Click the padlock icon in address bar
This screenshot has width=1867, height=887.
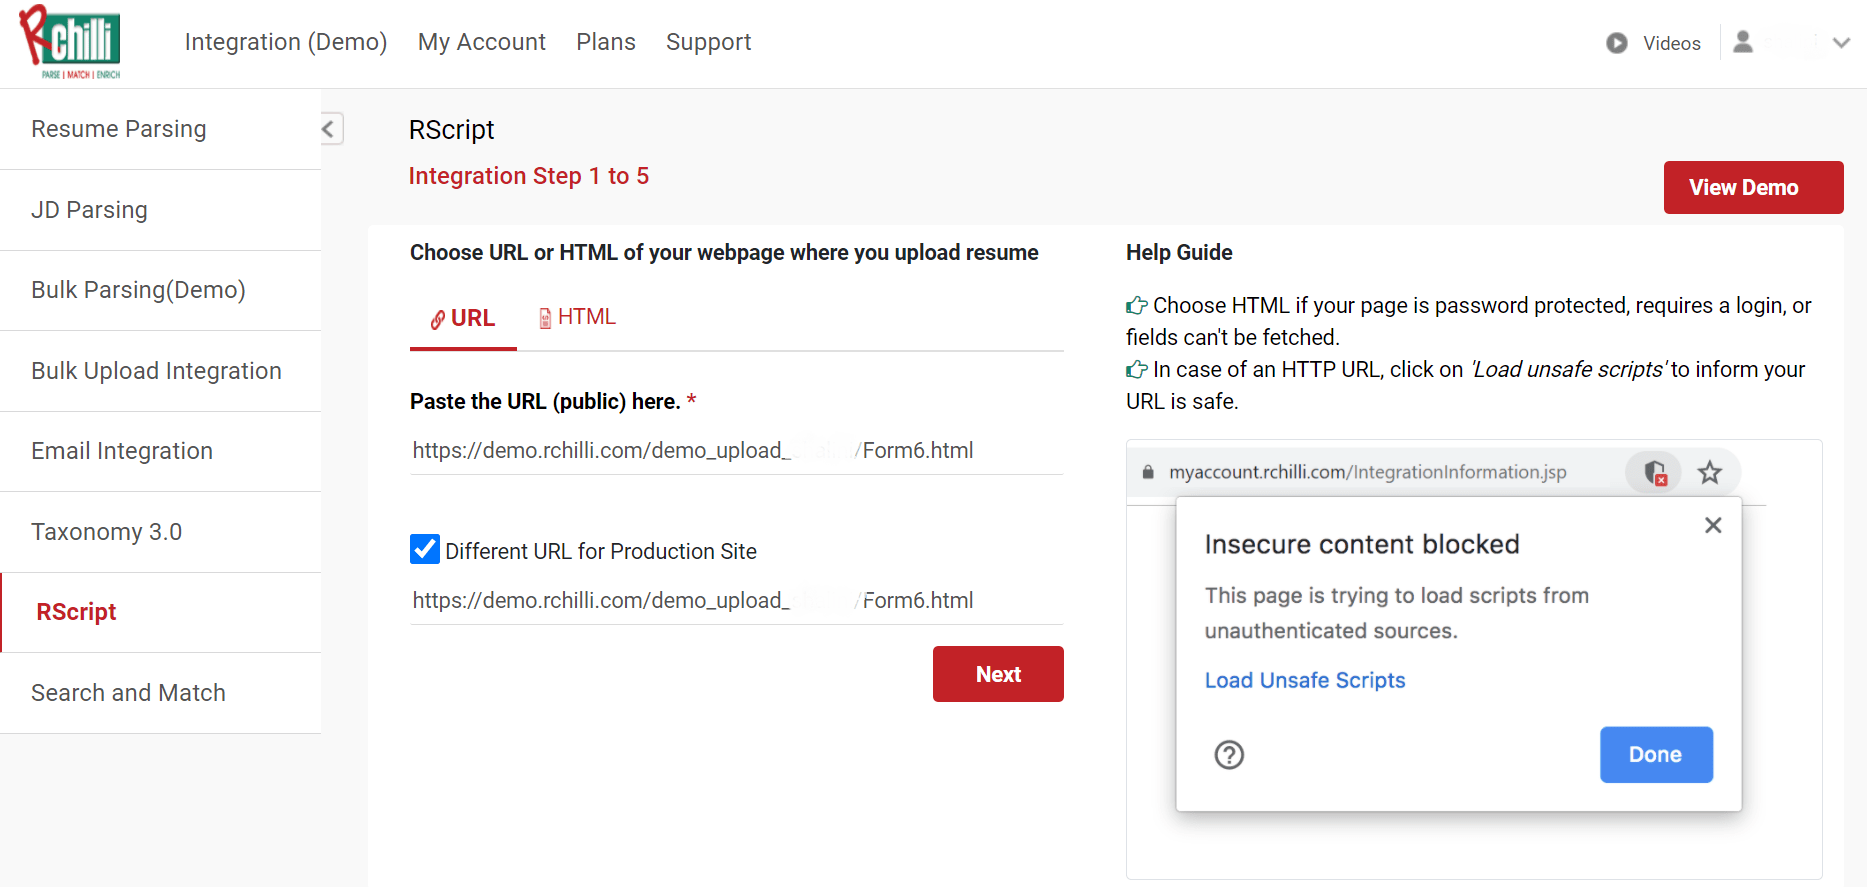click(x=1148, y=472)
